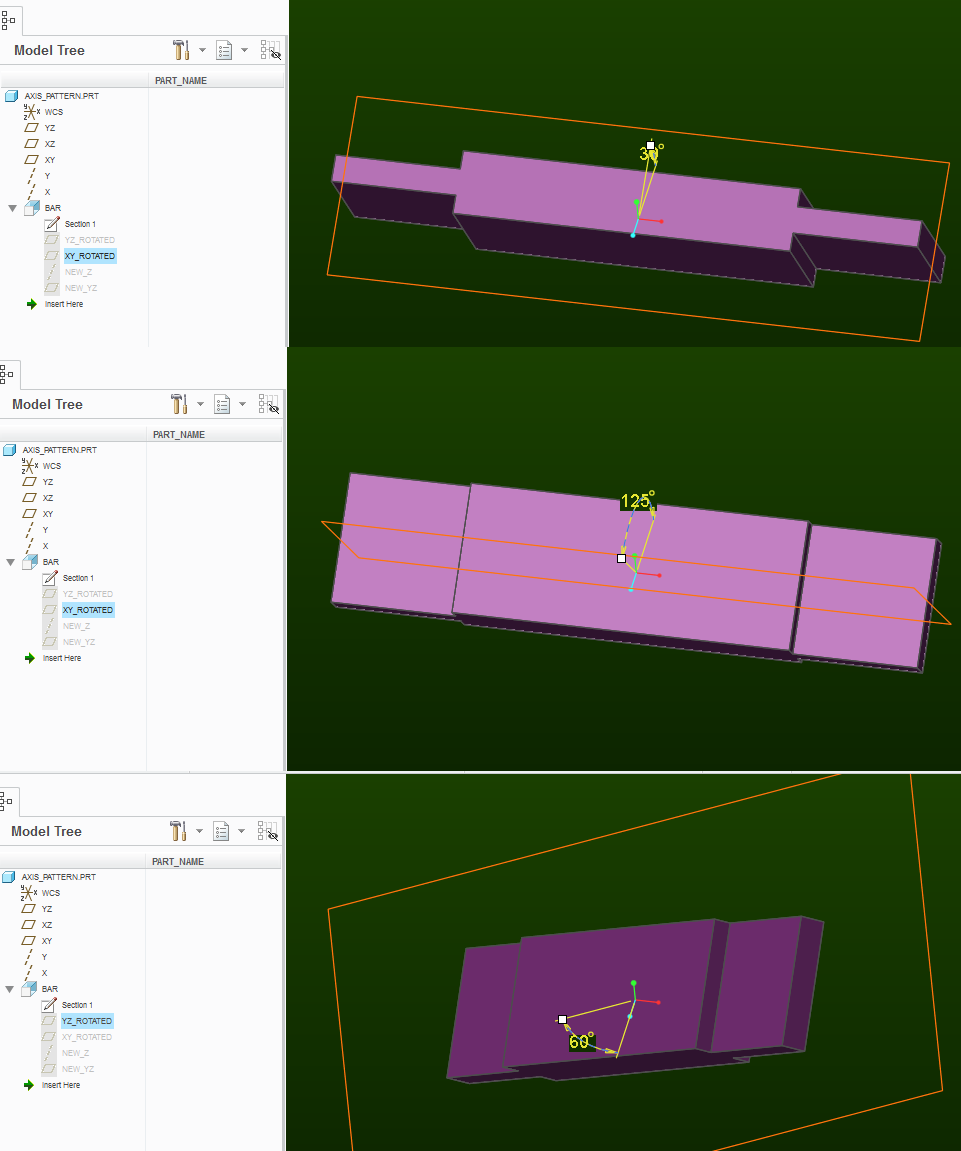Click white square drag handle near the 30° label
Image resolution: width=961 pixels, height=1151 pixels.
tap(650, 145)
